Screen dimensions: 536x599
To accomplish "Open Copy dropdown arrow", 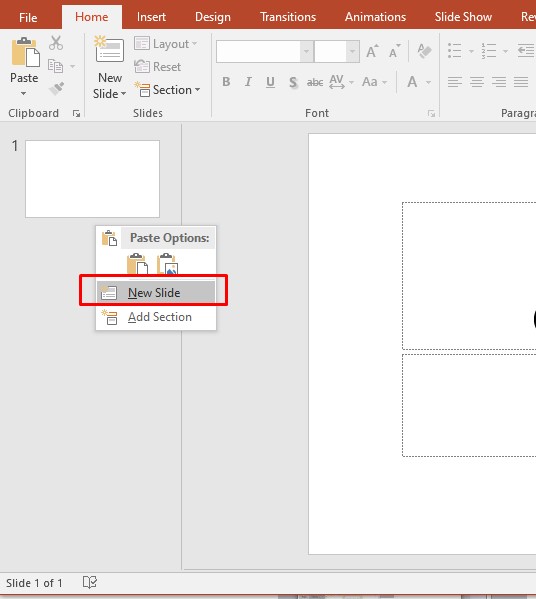I will [x=73, y=67].
